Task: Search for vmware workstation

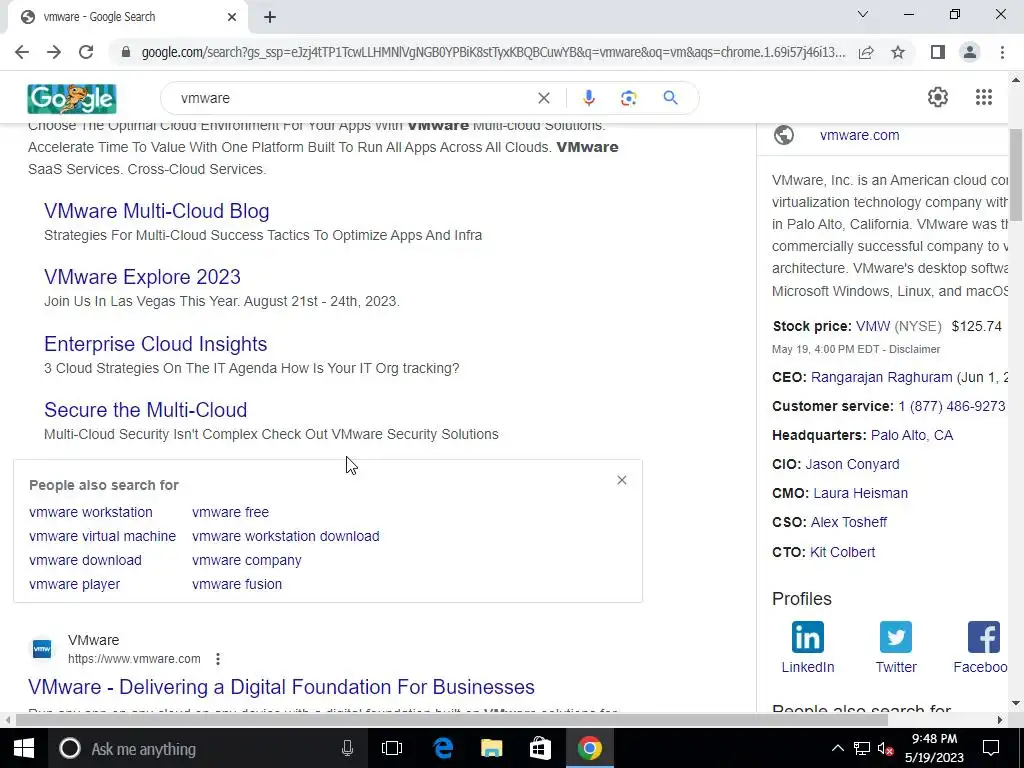Action: coord(91,512)
